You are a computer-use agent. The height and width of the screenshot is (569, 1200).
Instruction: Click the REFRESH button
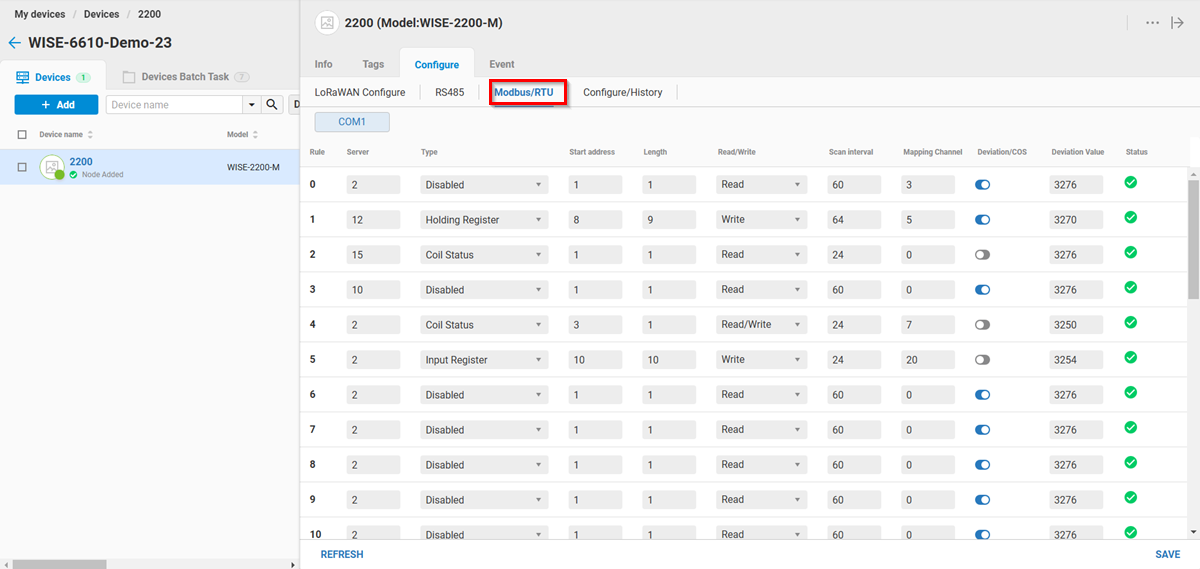342,554
